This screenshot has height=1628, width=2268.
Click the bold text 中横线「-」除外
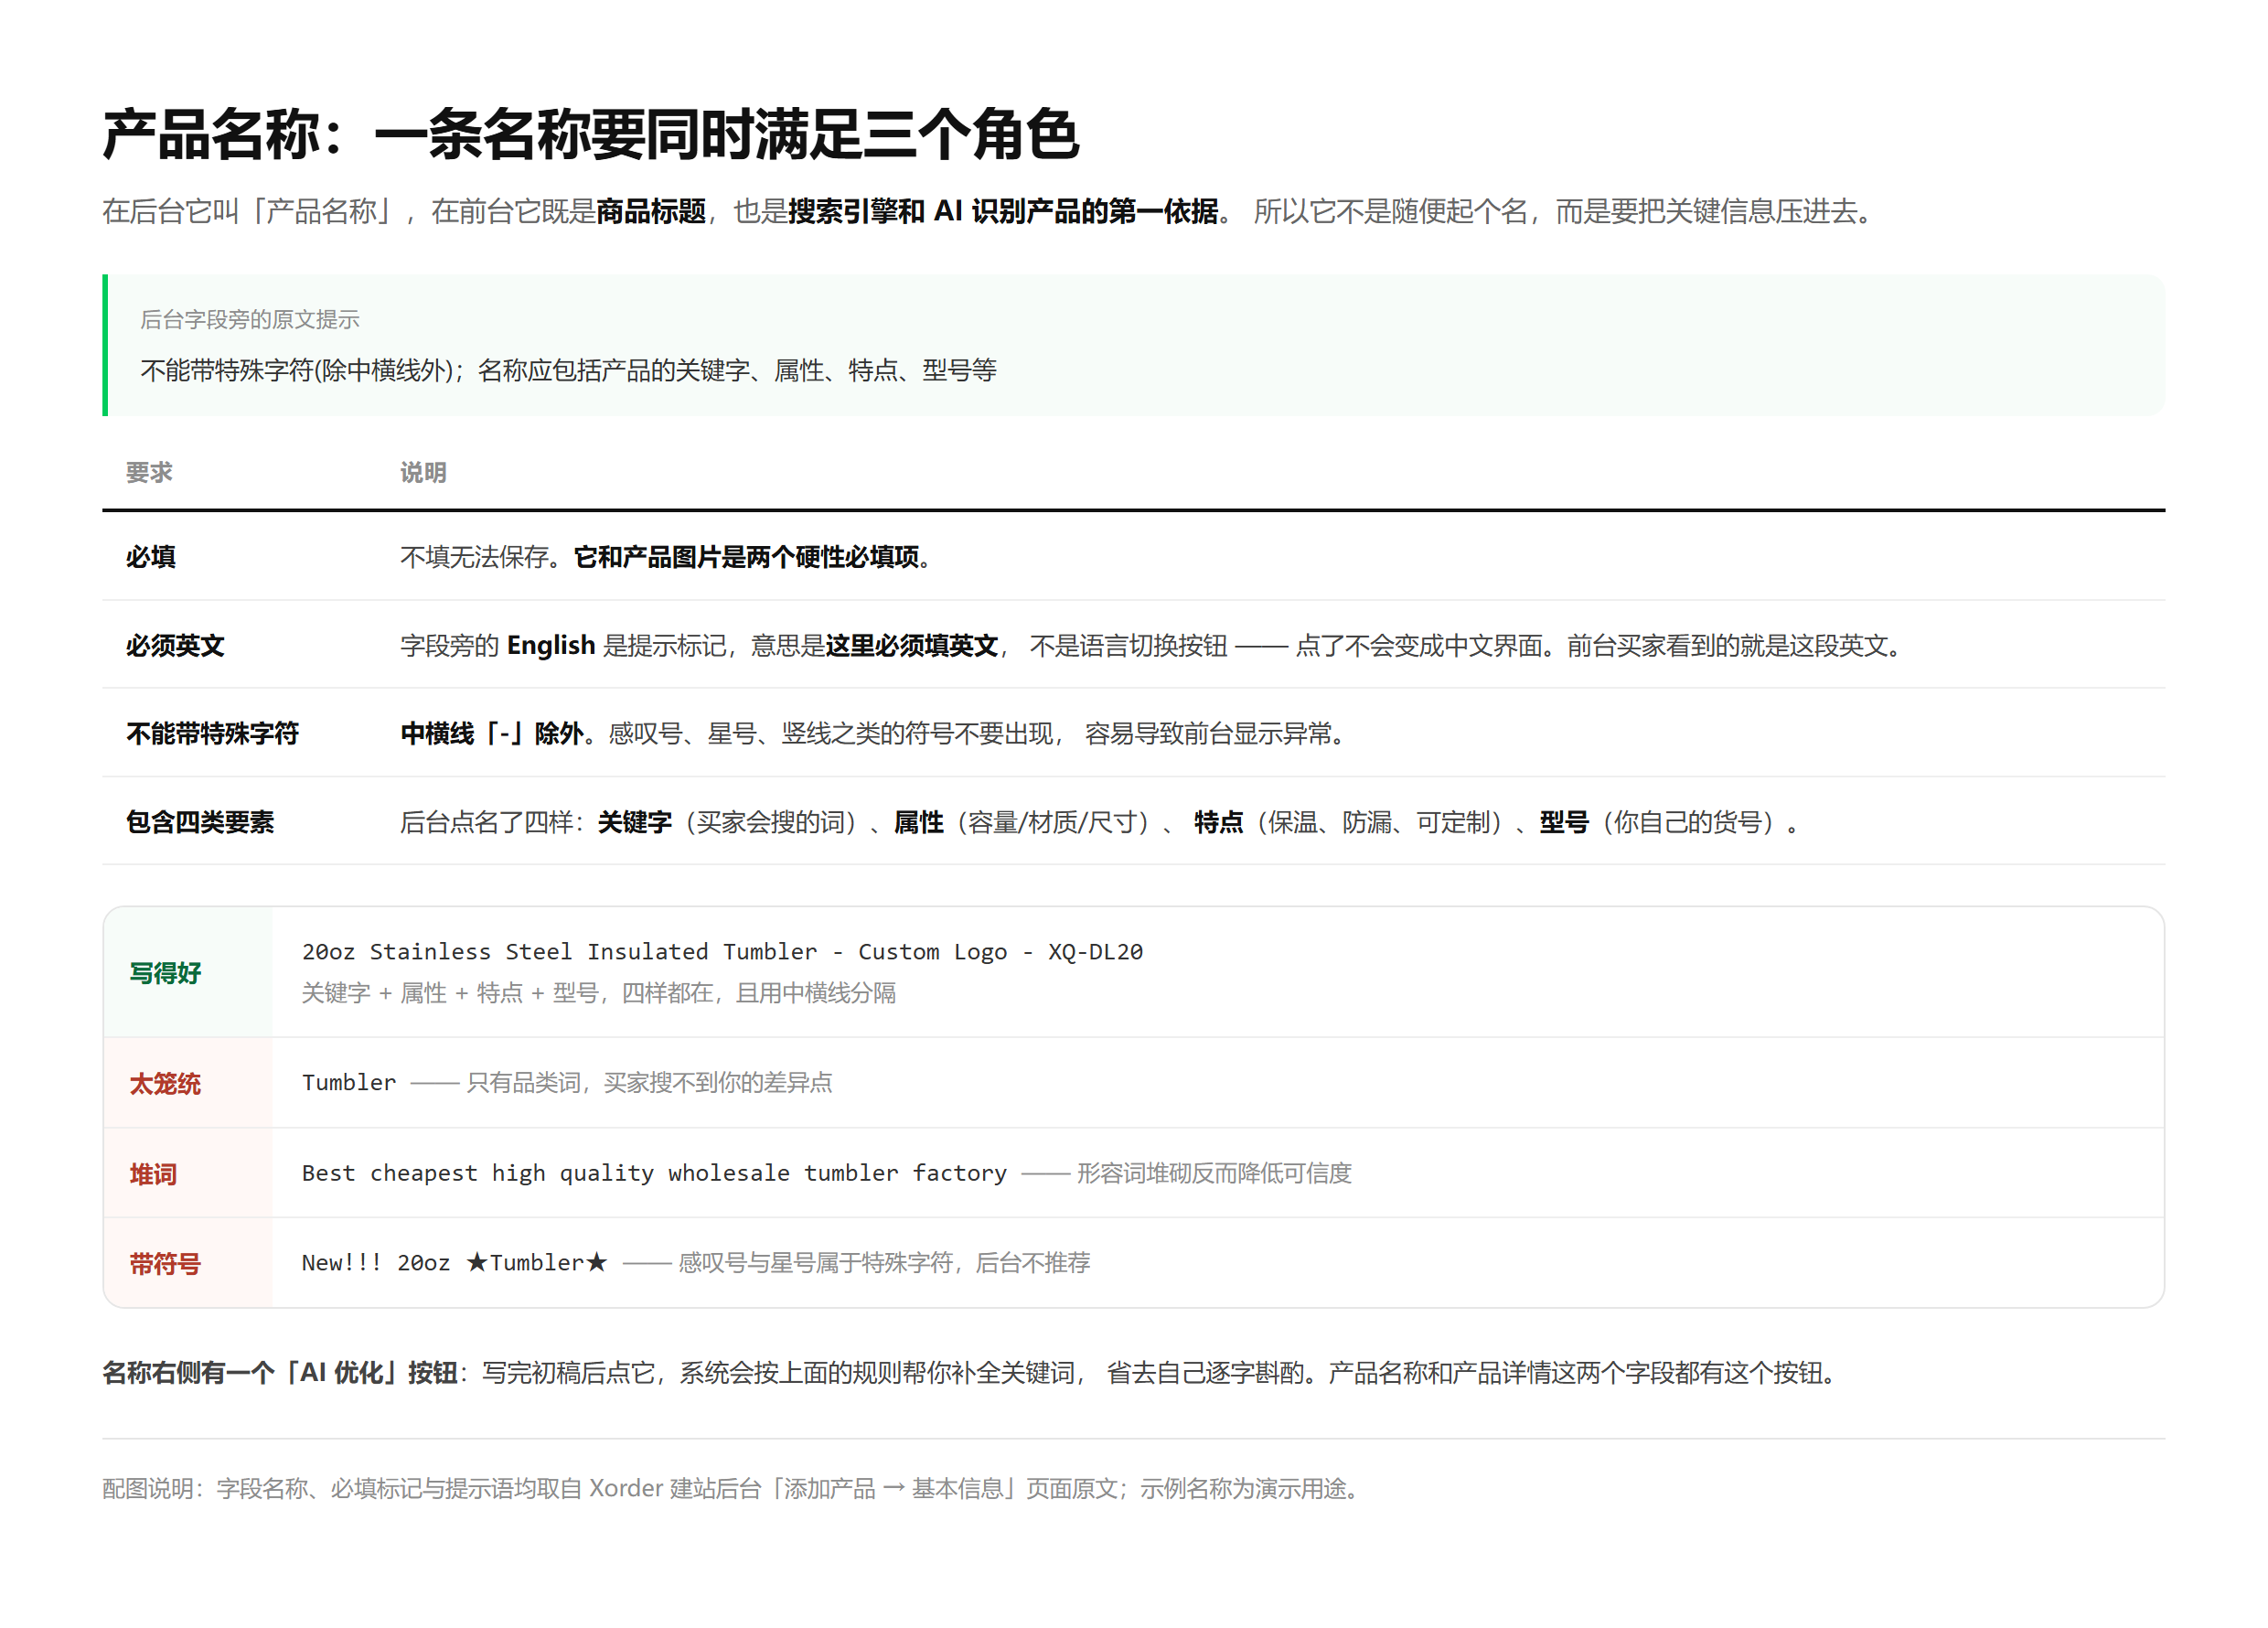(x=492, y=733)
